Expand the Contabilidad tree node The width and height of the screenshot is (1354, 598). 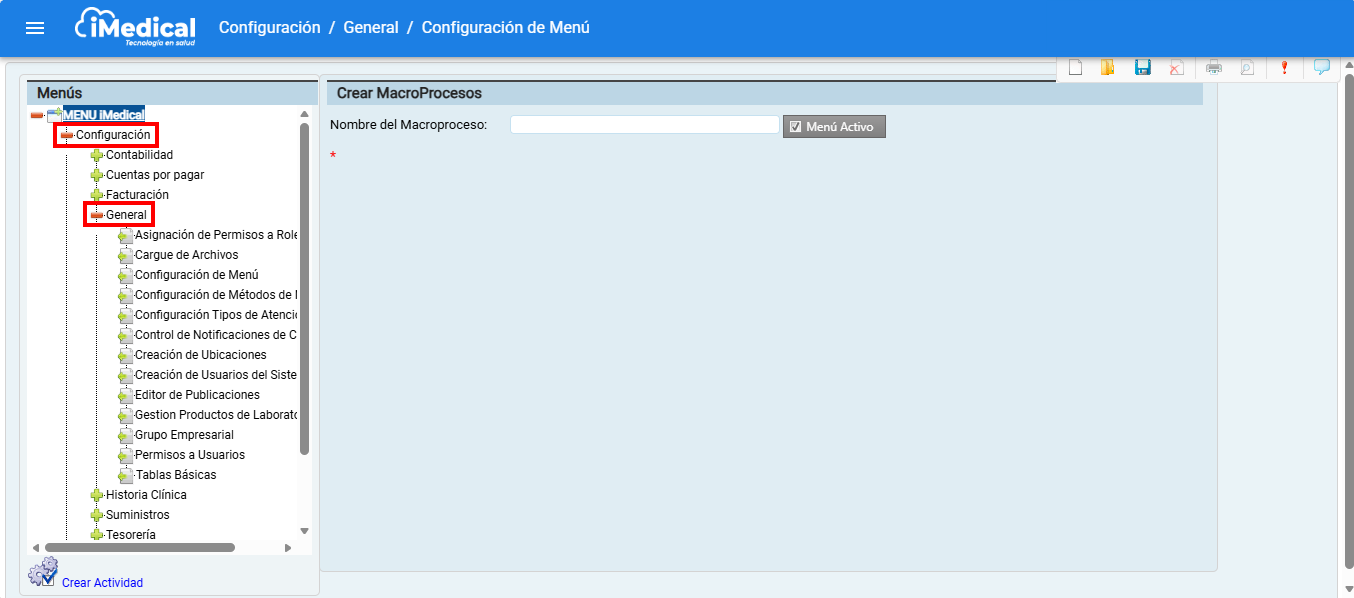click(x=97, y=155)
